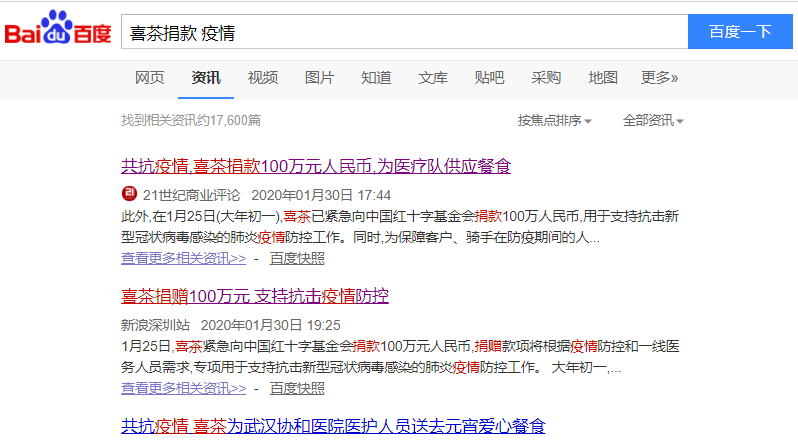Open article 喜茶捐赠100万元 支持抗击疫情防控
This screenshot has height=440, width=798.
pos(255,296)
